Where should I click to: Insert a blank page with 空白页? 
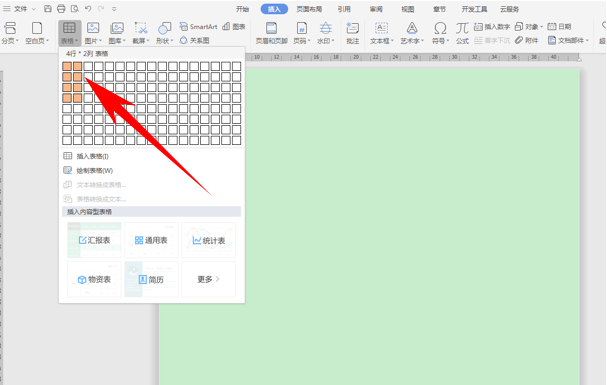pyautogui.click(x=37, y=33)
